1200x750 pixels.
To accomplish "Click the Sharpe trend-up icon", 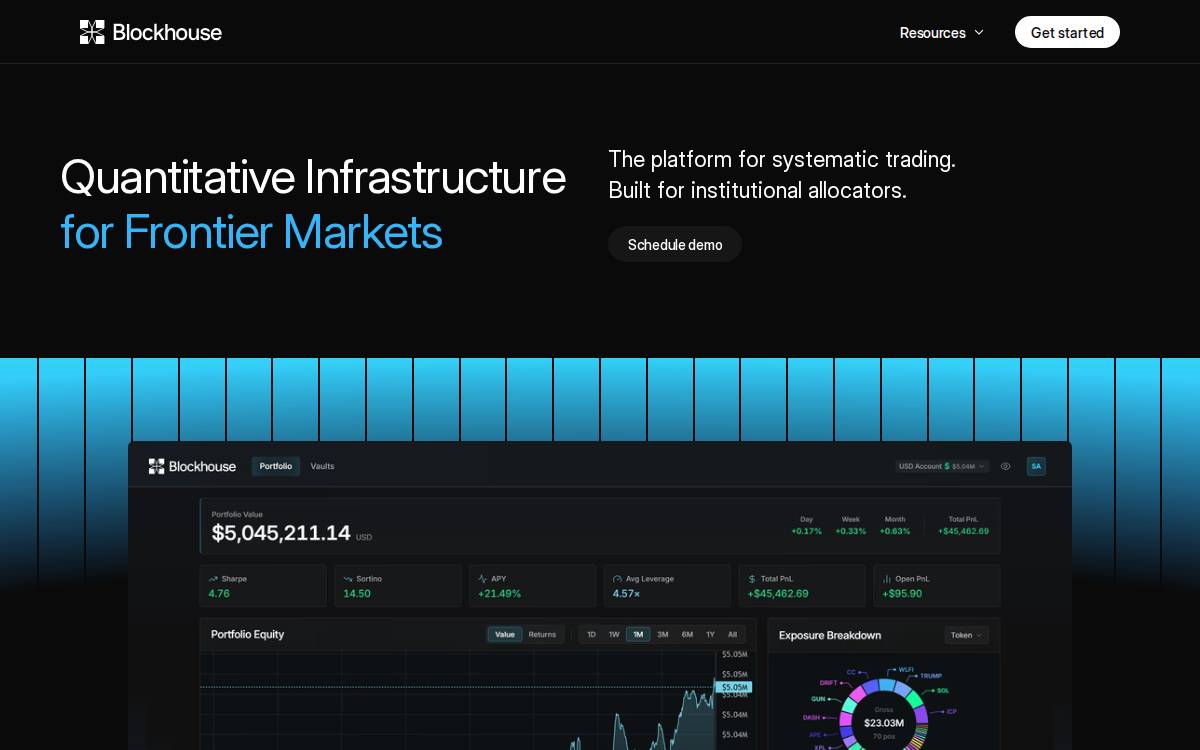I will (x=213, y=579).
